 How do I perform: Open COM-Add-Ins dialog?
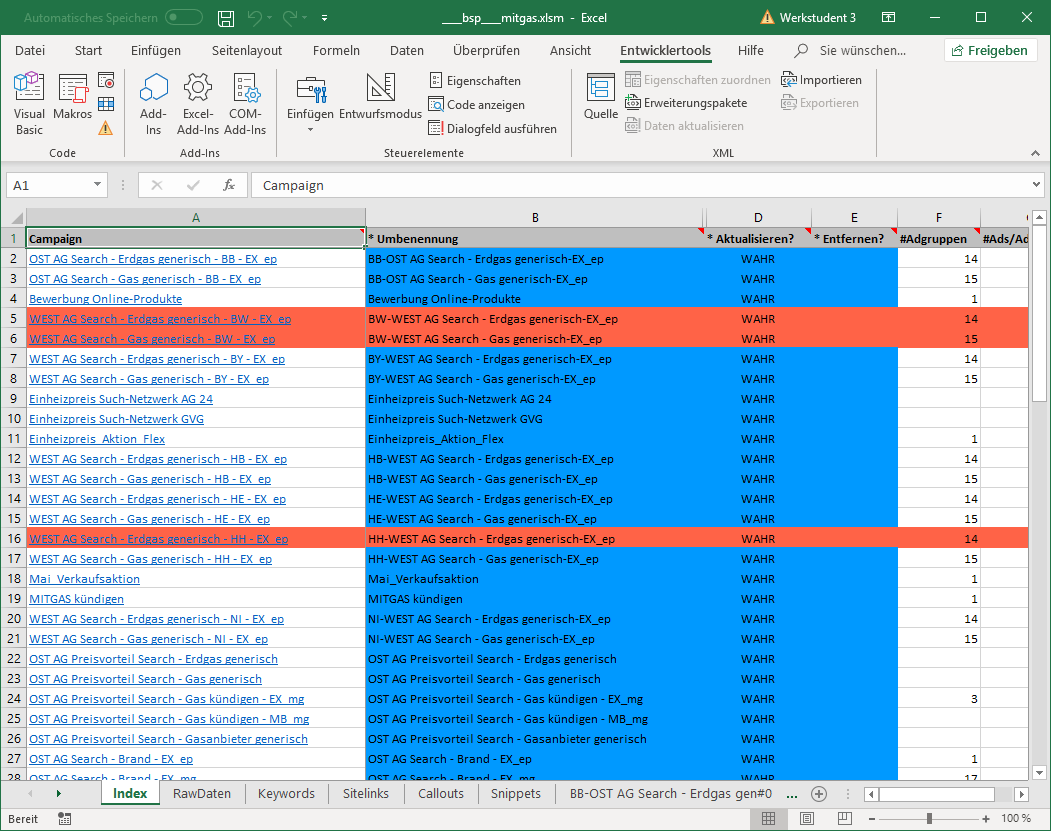coord(245,105)
